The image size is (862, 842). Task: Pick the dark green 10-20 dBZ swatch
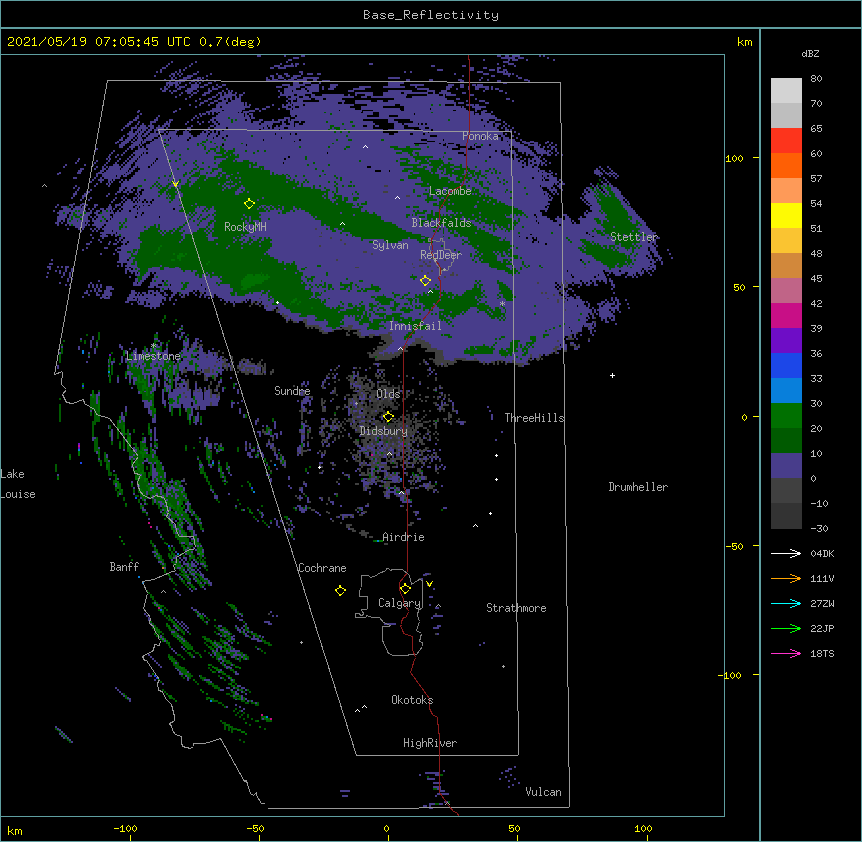[x=786, y=441]
